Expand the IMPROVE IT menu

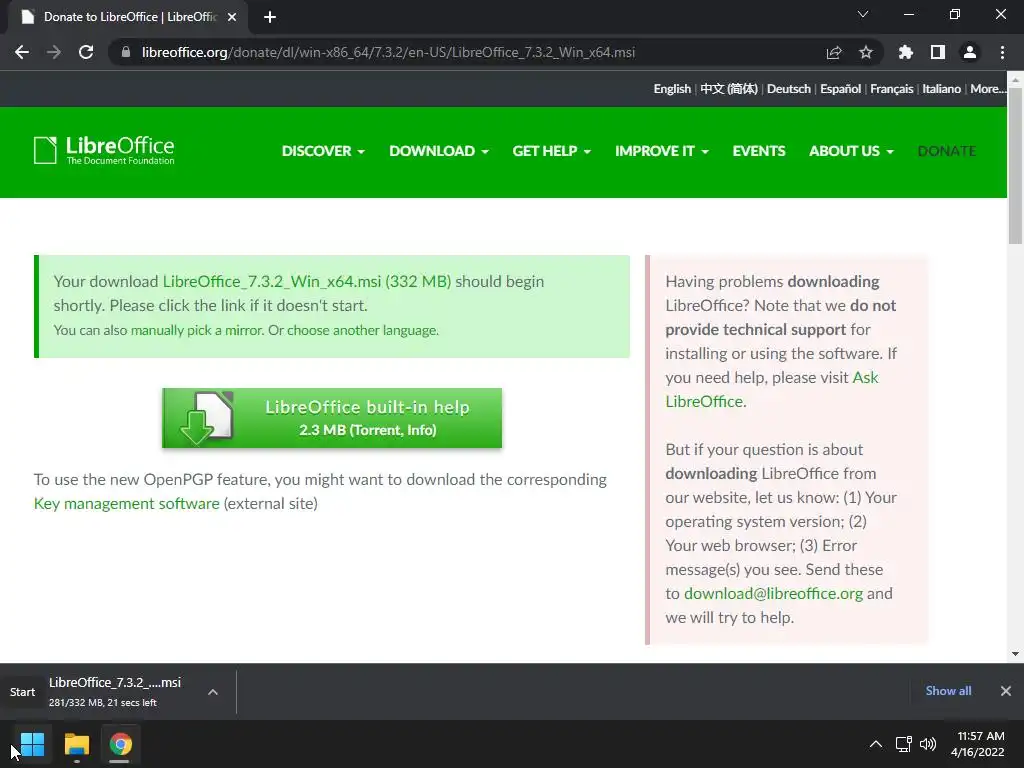(662, 151)
